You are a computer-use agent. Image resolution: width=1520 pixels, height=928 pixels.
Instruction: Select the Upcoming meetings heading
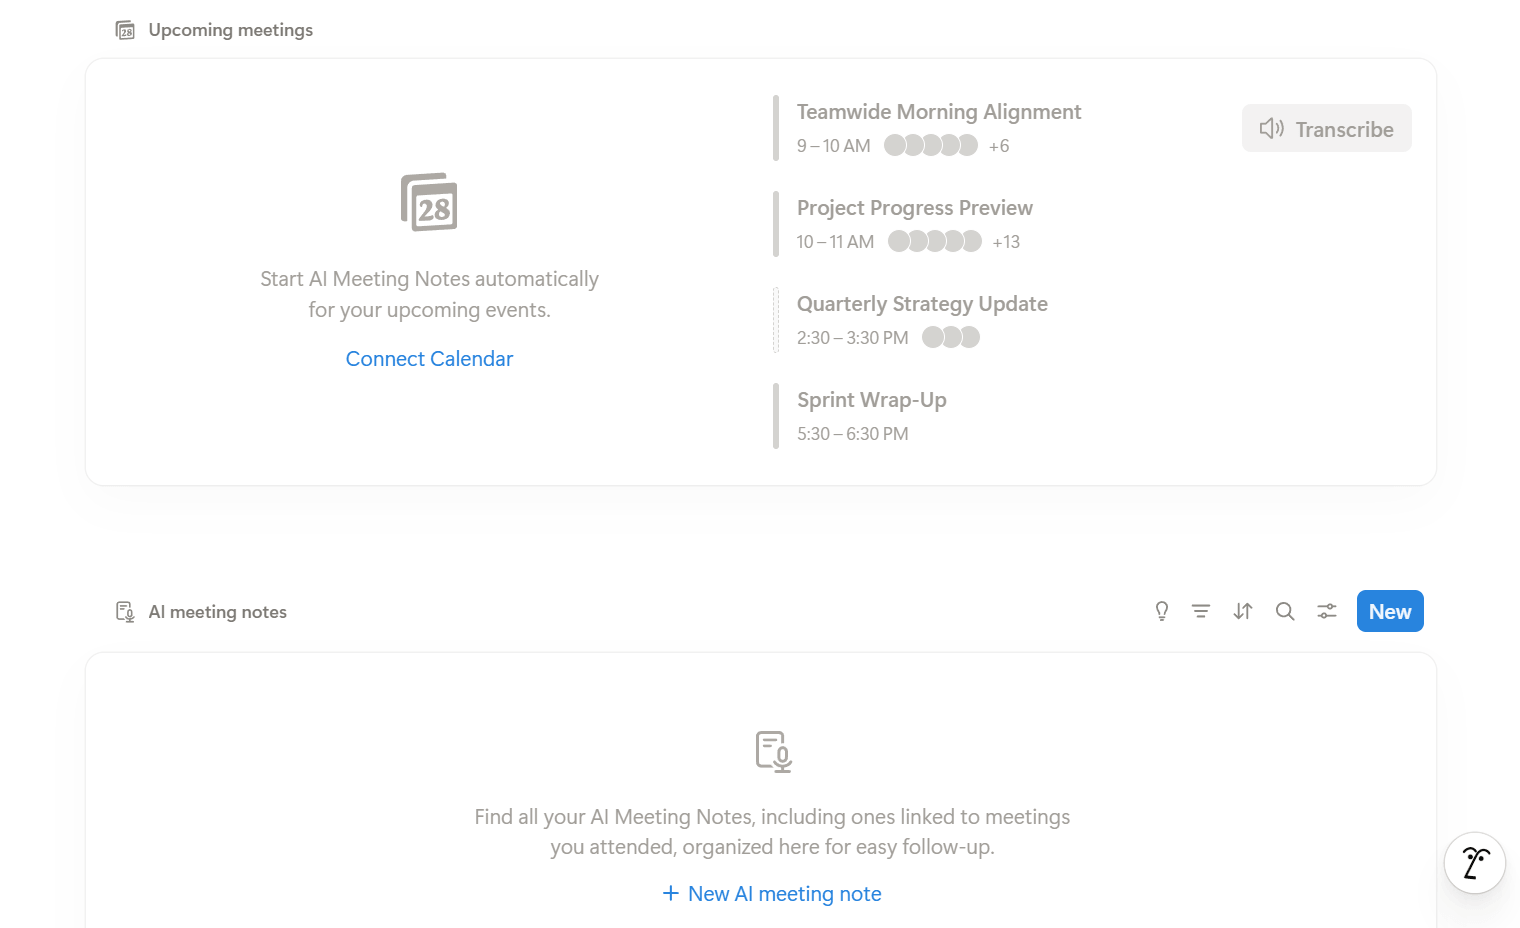click(x=231, y=30)
